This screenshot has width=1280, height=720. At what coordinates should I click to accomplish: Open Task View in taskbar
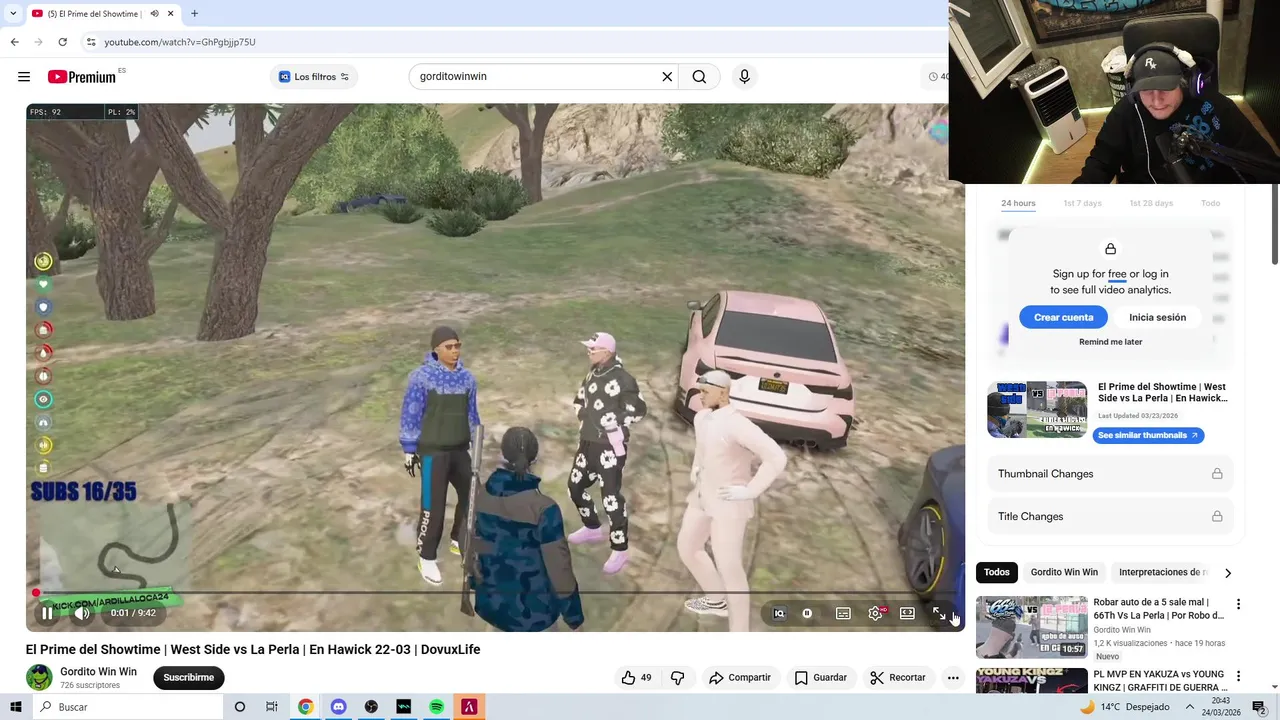tap(272, 707)
